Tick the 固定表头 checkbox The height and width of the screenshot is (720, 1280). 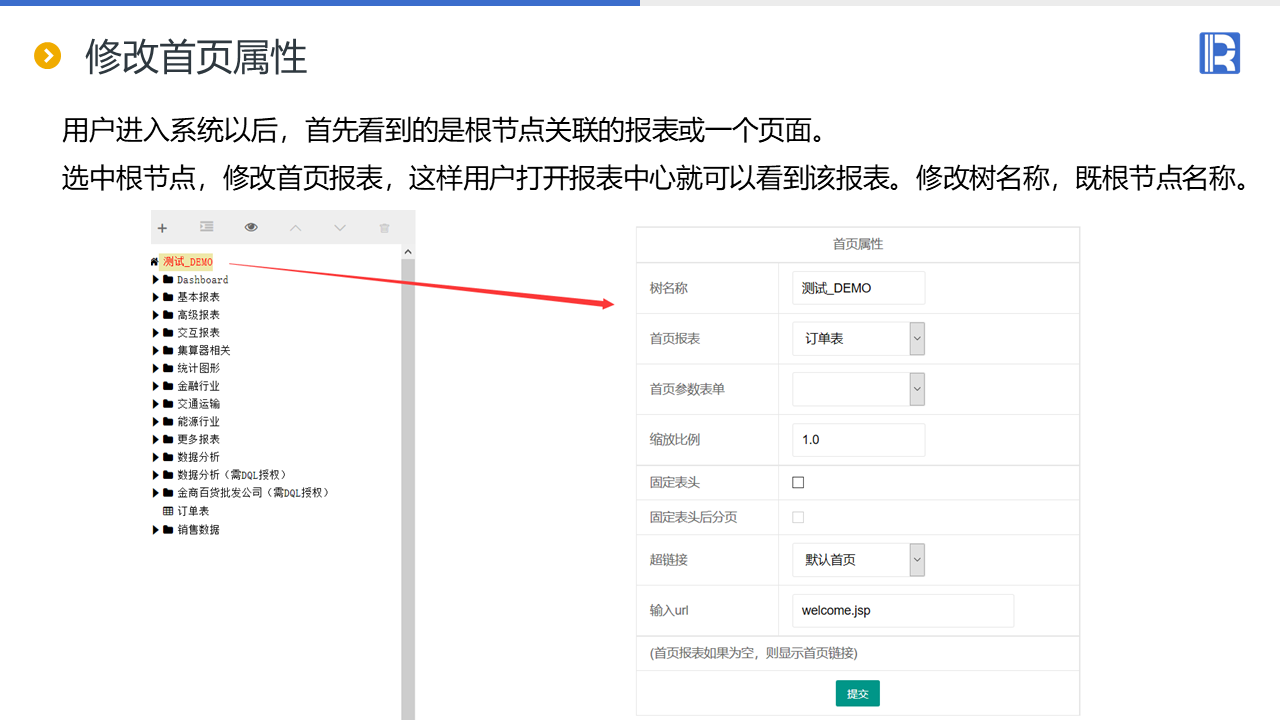(x=798, y=482)
